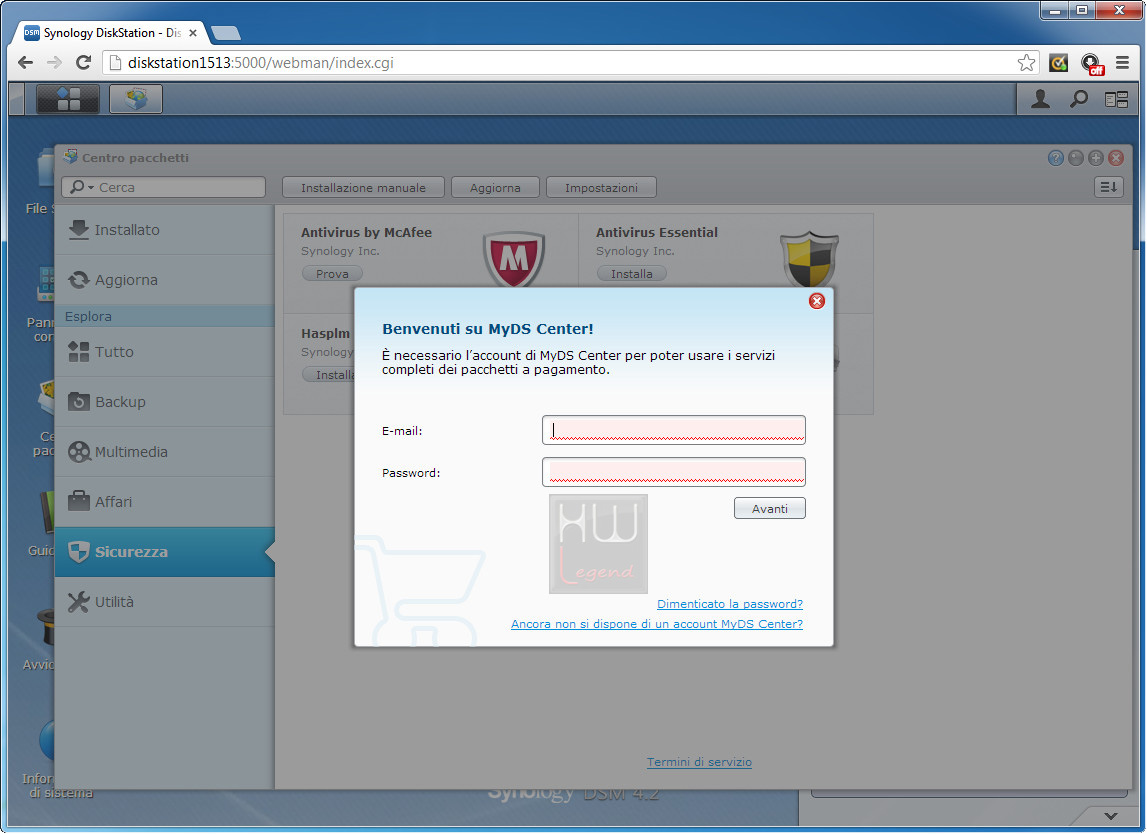
Task: Click the Utilità tools icon
Action: click(78, 601)
